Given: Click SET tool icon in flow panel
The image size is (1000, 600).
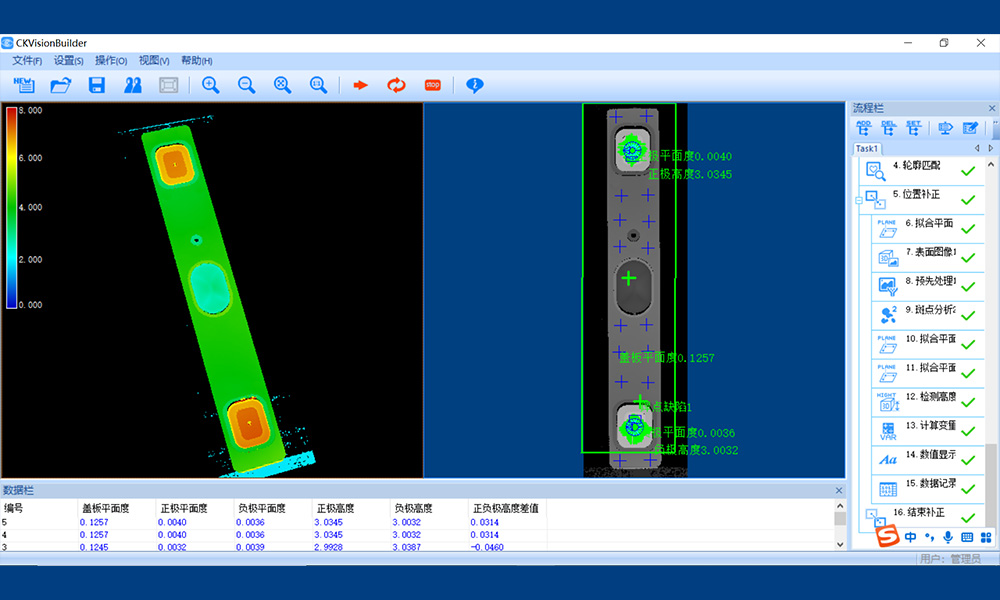Looking at the screenshot, I should pos(914,128).
